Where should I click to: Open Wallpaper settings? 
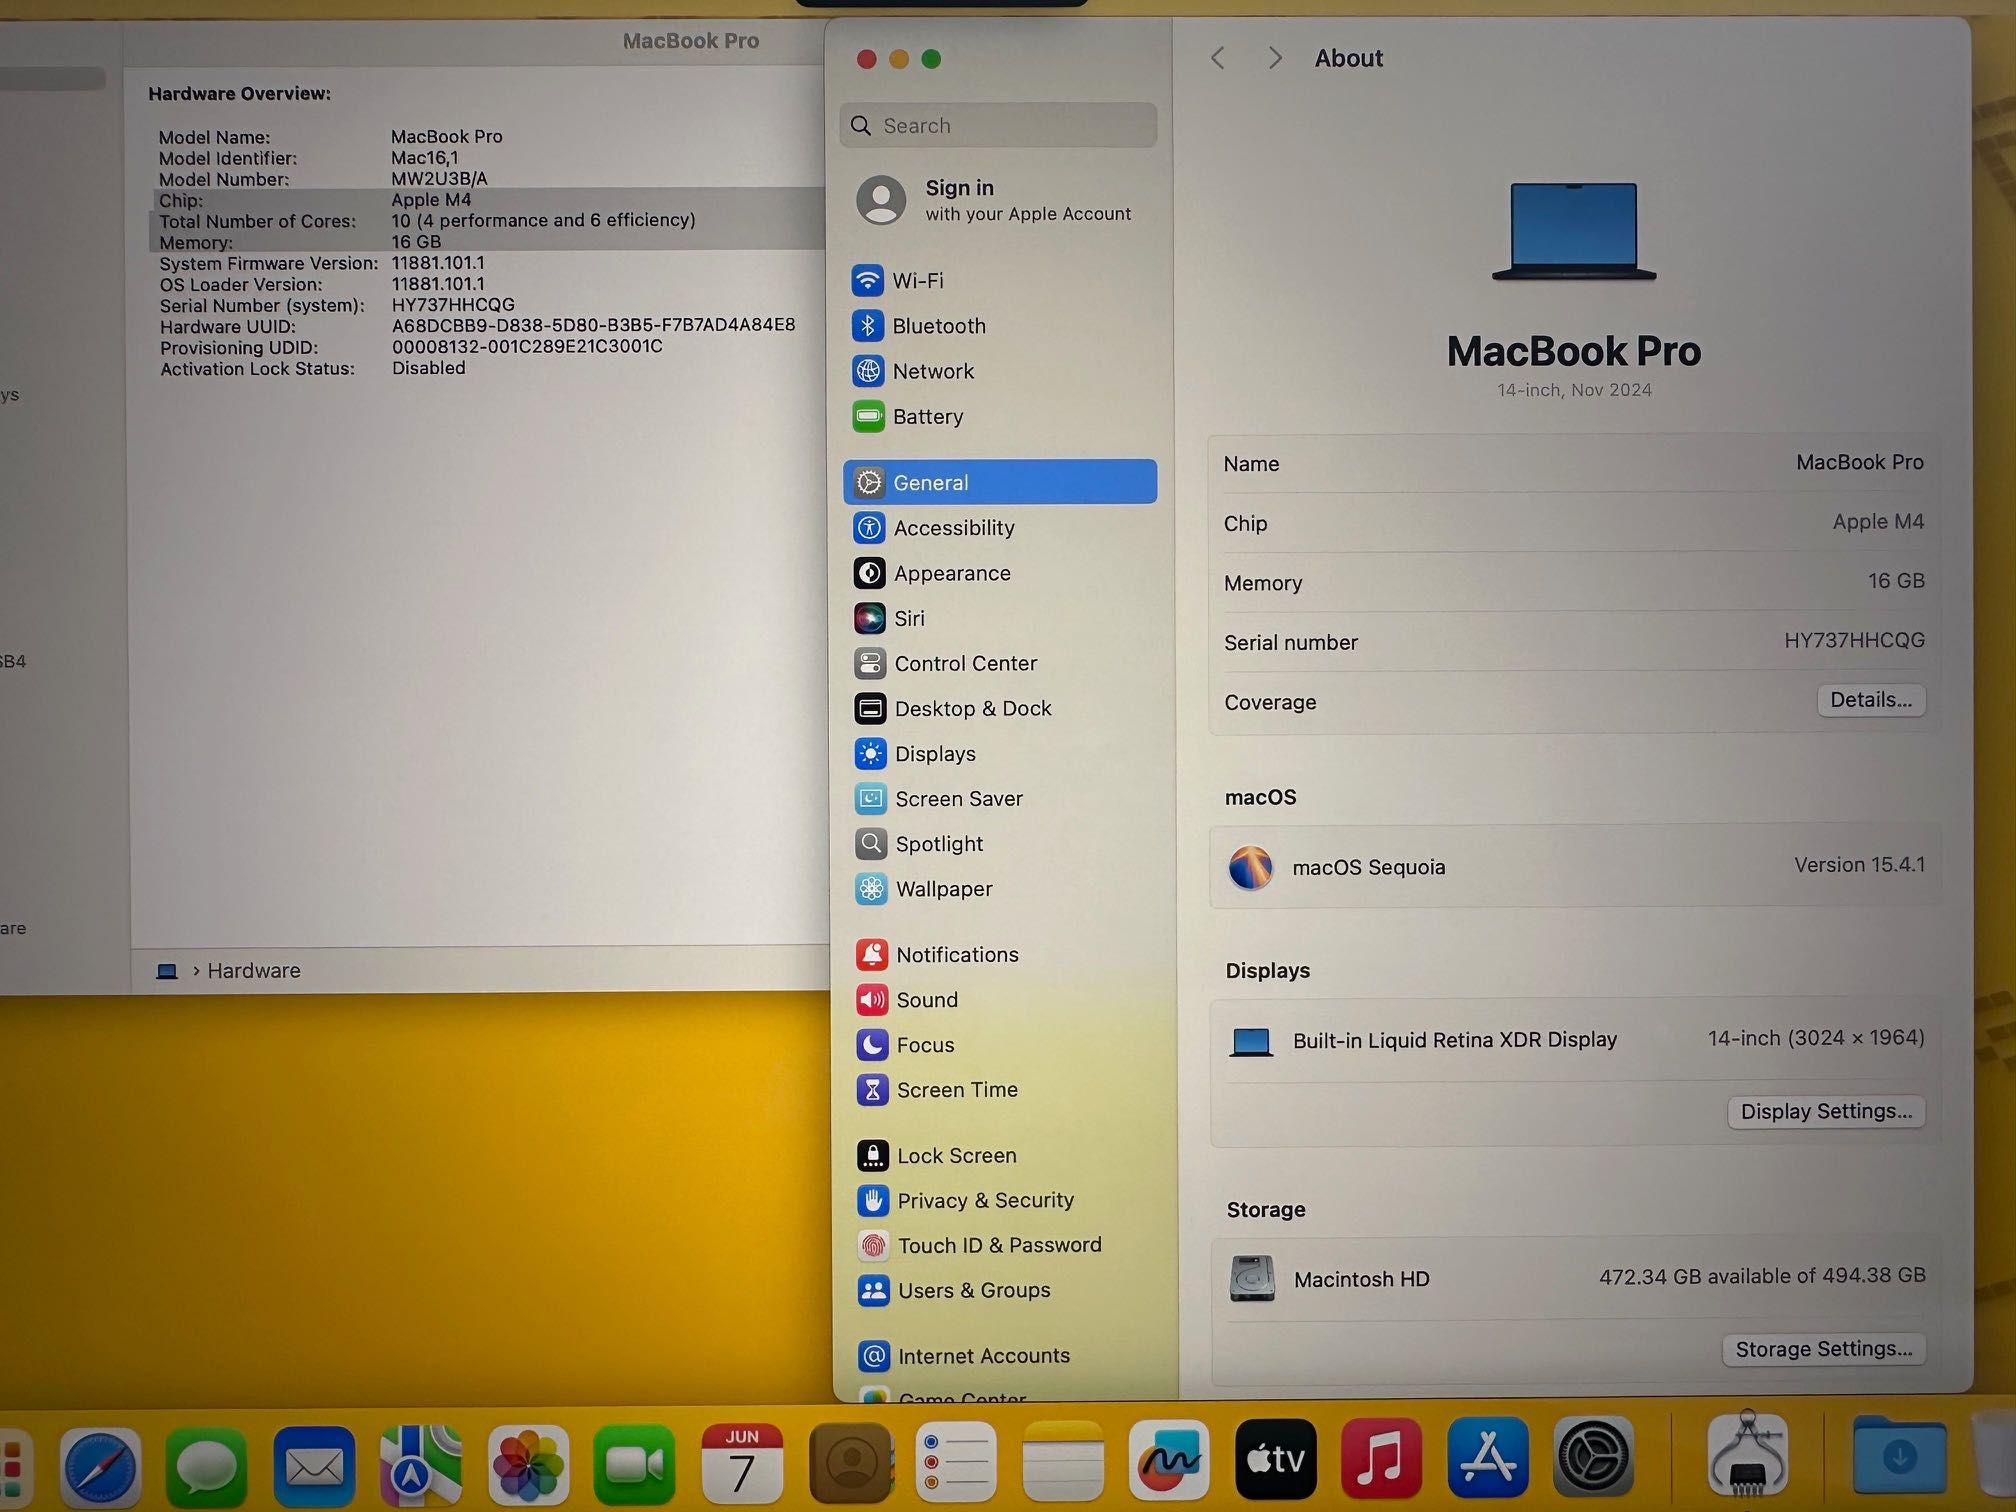(1000, 888)
